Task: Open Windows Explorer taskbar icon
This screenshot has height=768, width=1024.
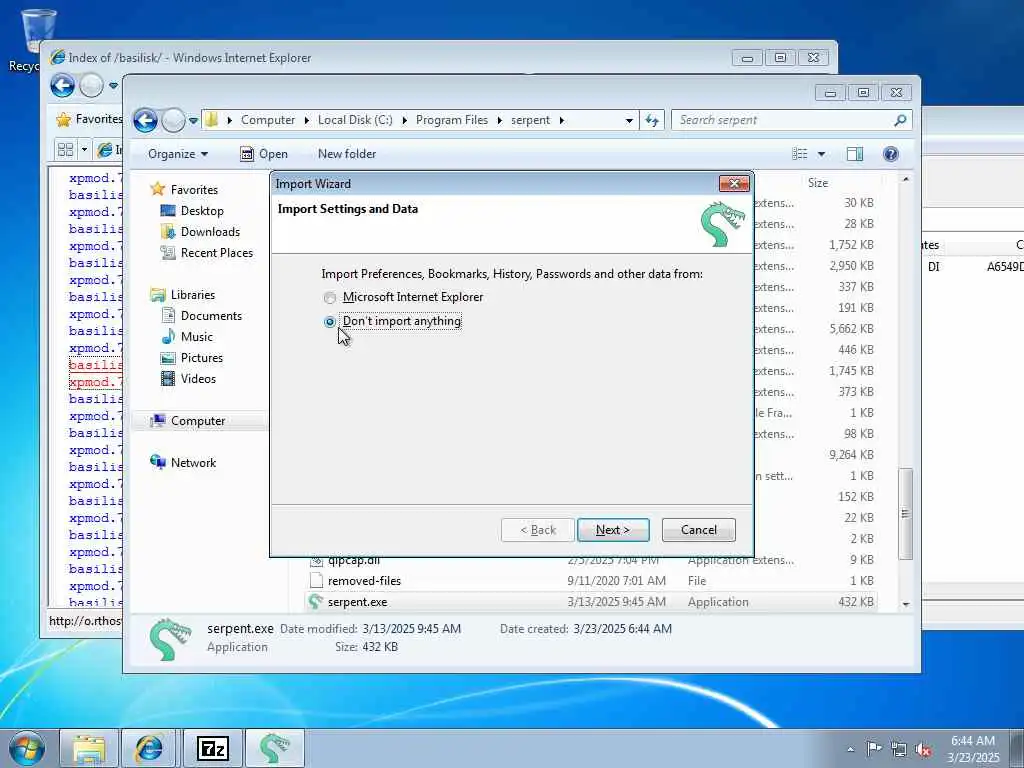Action: (x=89, y=748)
